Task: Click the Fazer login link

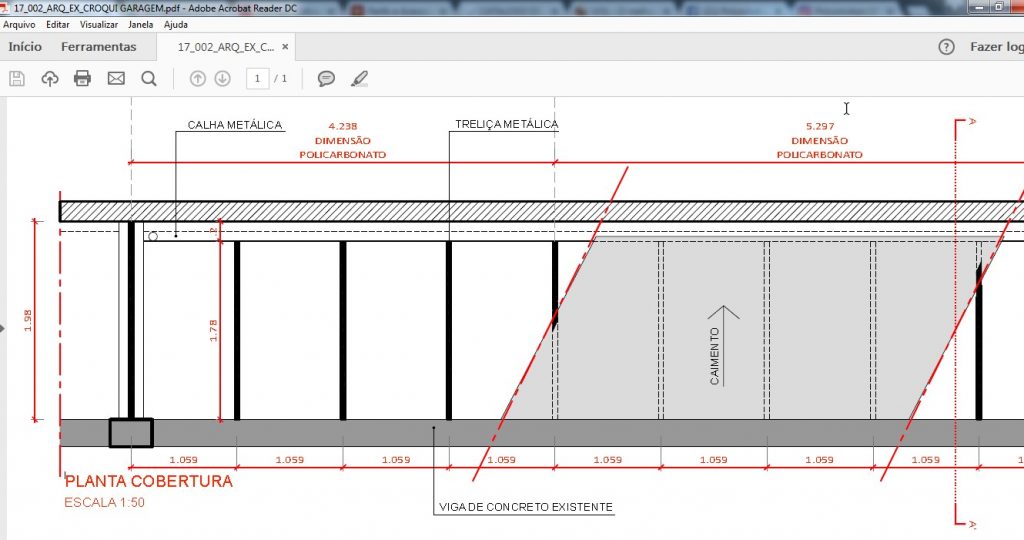Action: (x=997, y=47)
